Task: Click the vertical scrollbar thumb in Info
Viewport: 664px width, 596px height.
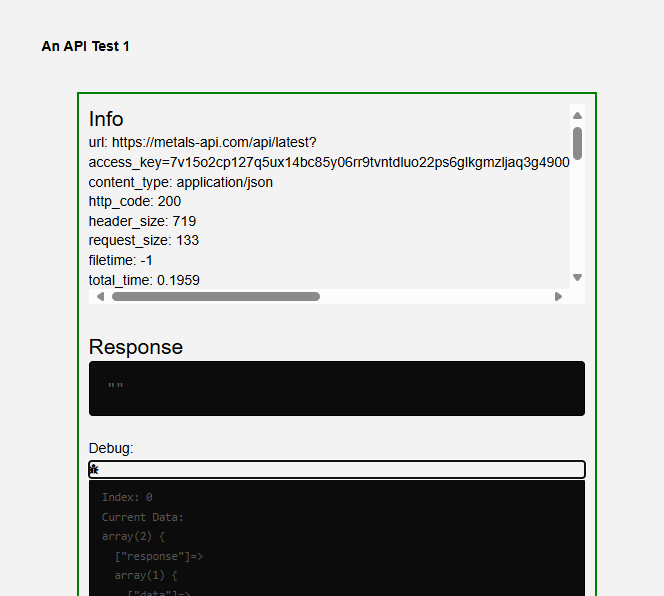Action: point(577,143)
